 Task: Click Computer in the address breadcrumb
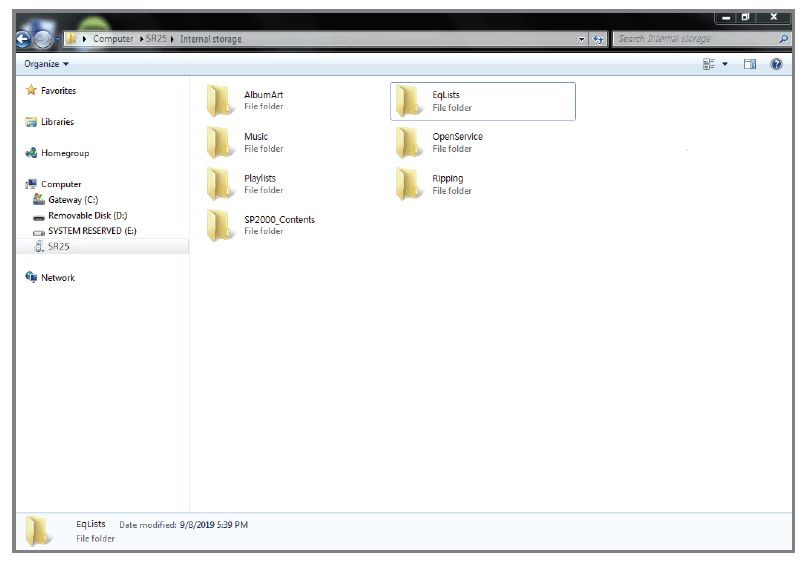pos(112,39)
